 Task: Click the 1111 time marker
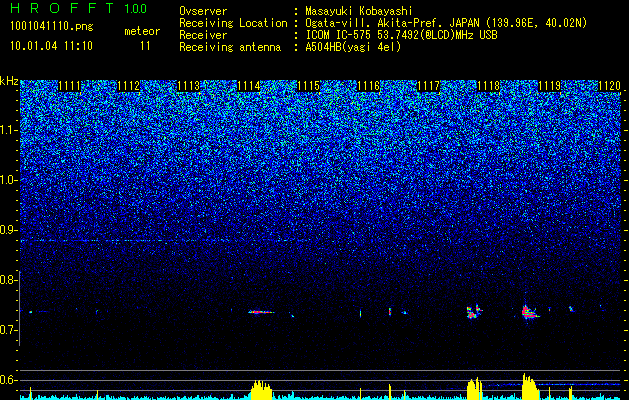coord(69,86)
